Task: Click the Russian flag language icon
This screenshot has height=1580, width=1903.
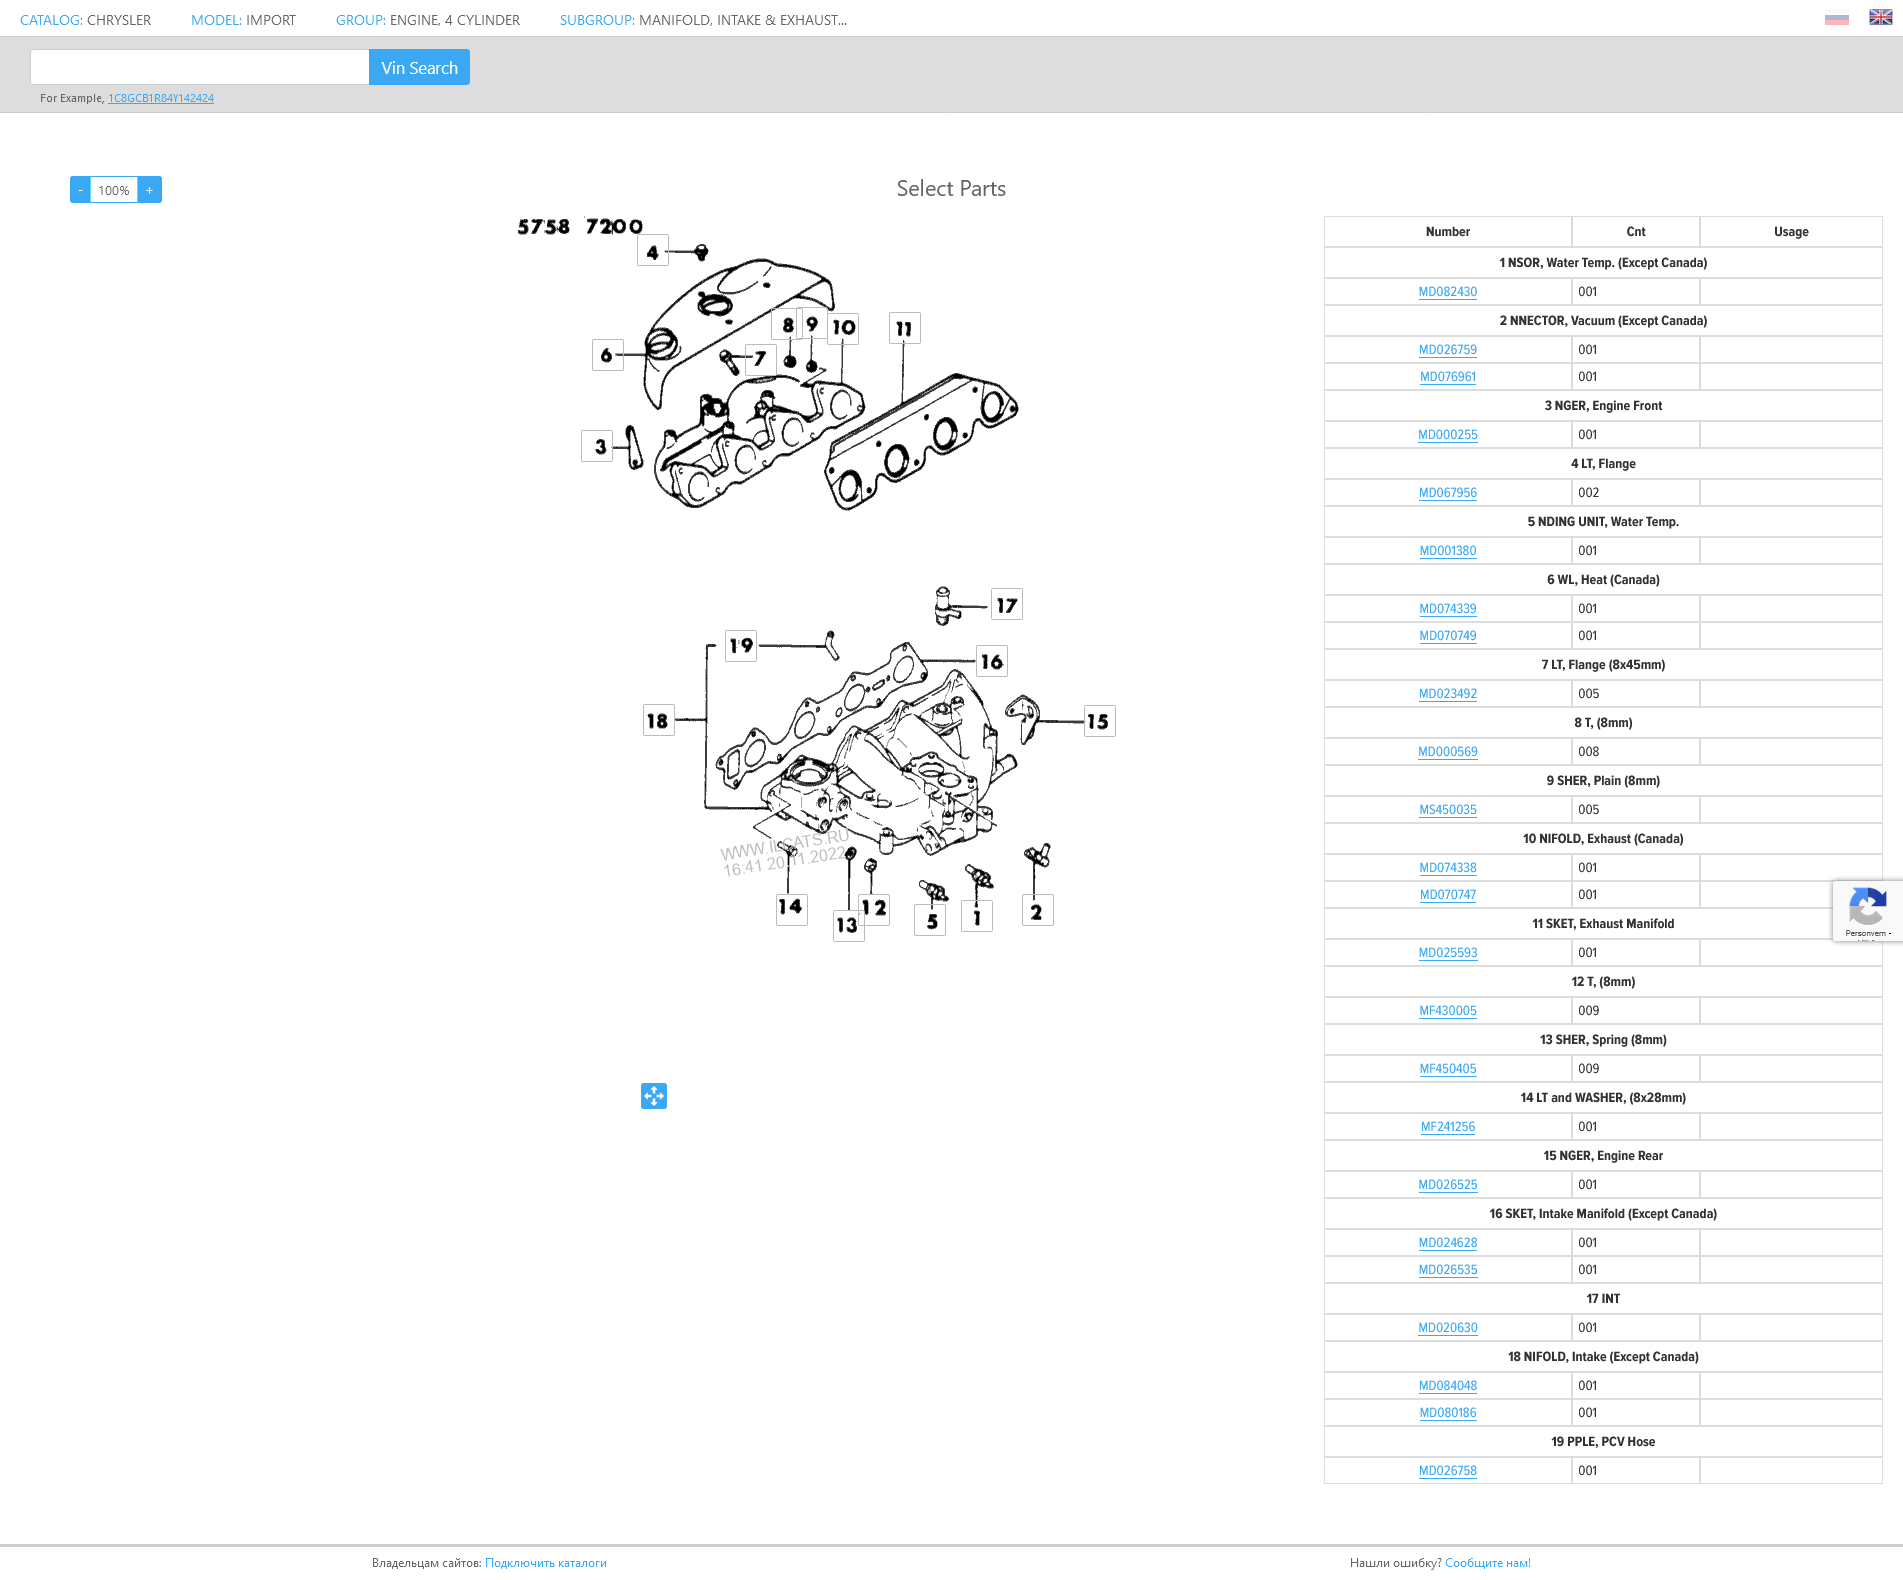Action: click(1836, 19)
